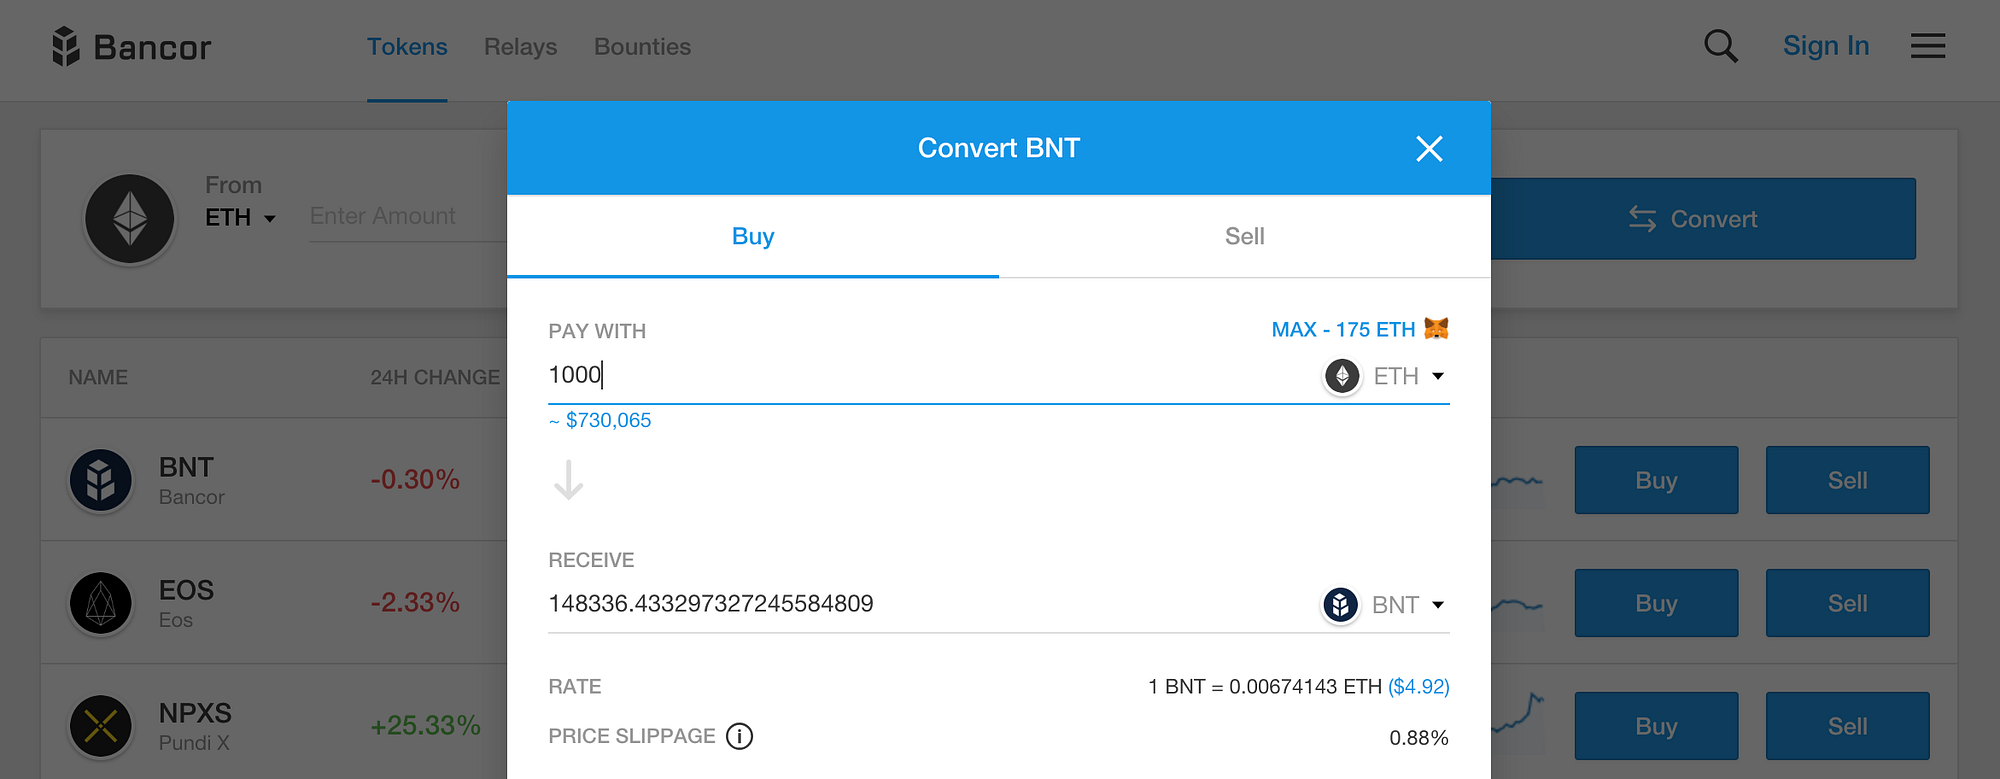Open the hamburger menu icon
This screenshot has height=779, width=2000.
point(1927,46)
